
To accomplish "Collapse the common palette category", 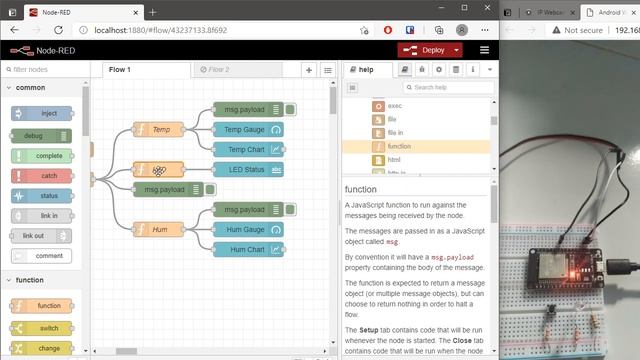I will pyautogui.click(x=41, y=88).
